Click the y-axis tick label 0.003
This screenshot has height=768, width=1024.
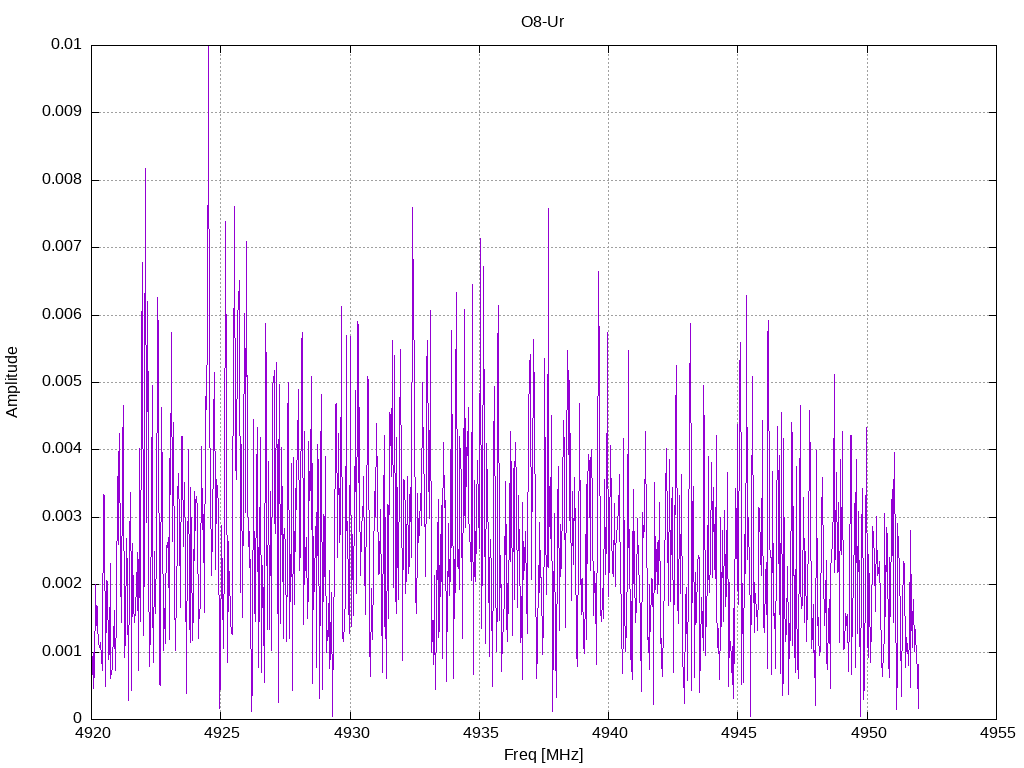62,517
